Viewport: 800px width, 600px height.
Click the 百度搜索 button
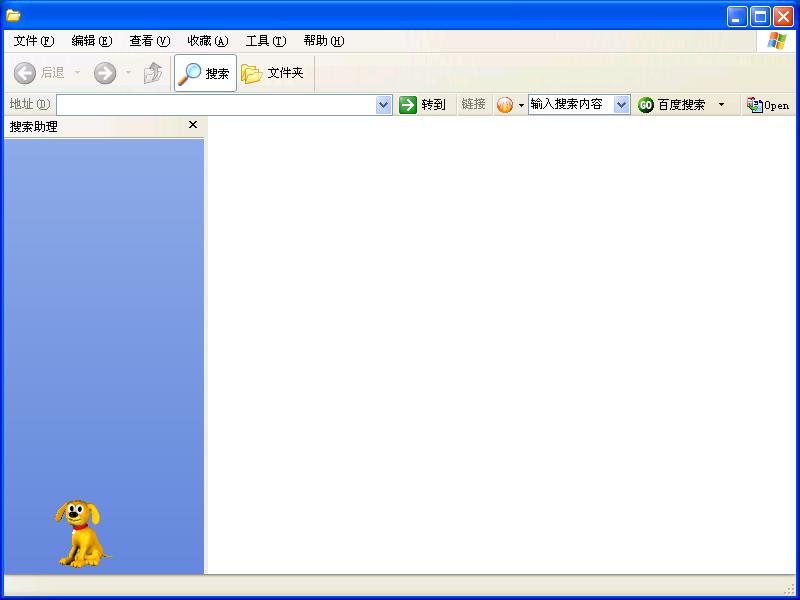(671, 105)
